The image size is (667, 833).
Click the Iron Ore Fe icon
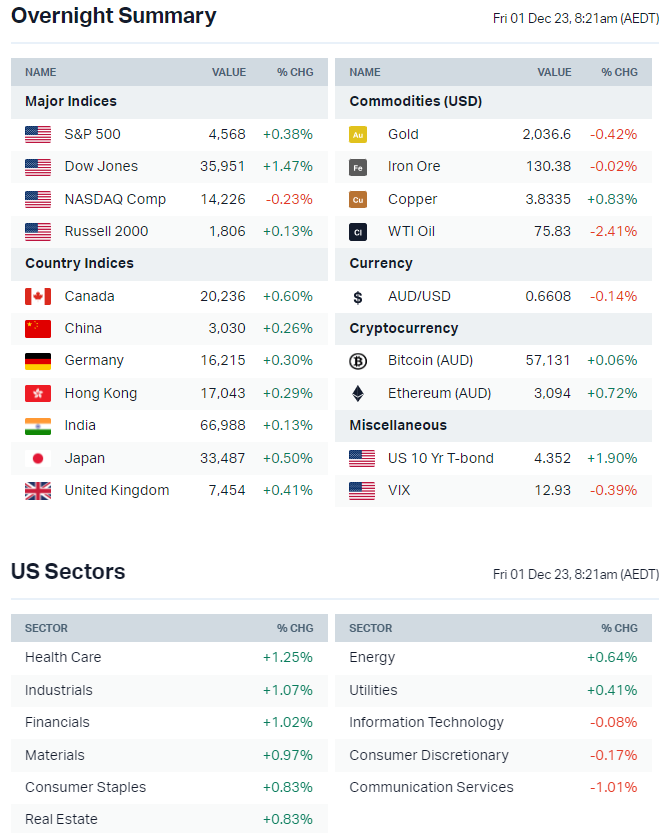tap(358, 167)
